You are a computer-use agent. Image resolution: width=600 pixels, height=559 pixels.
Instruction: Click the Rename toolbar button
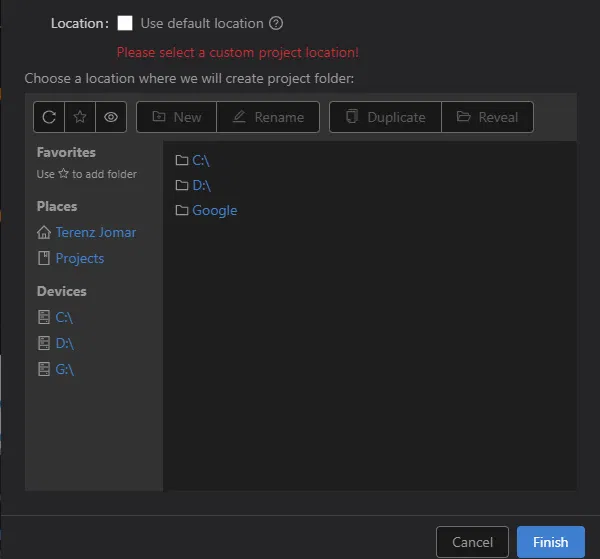[268, 117]
